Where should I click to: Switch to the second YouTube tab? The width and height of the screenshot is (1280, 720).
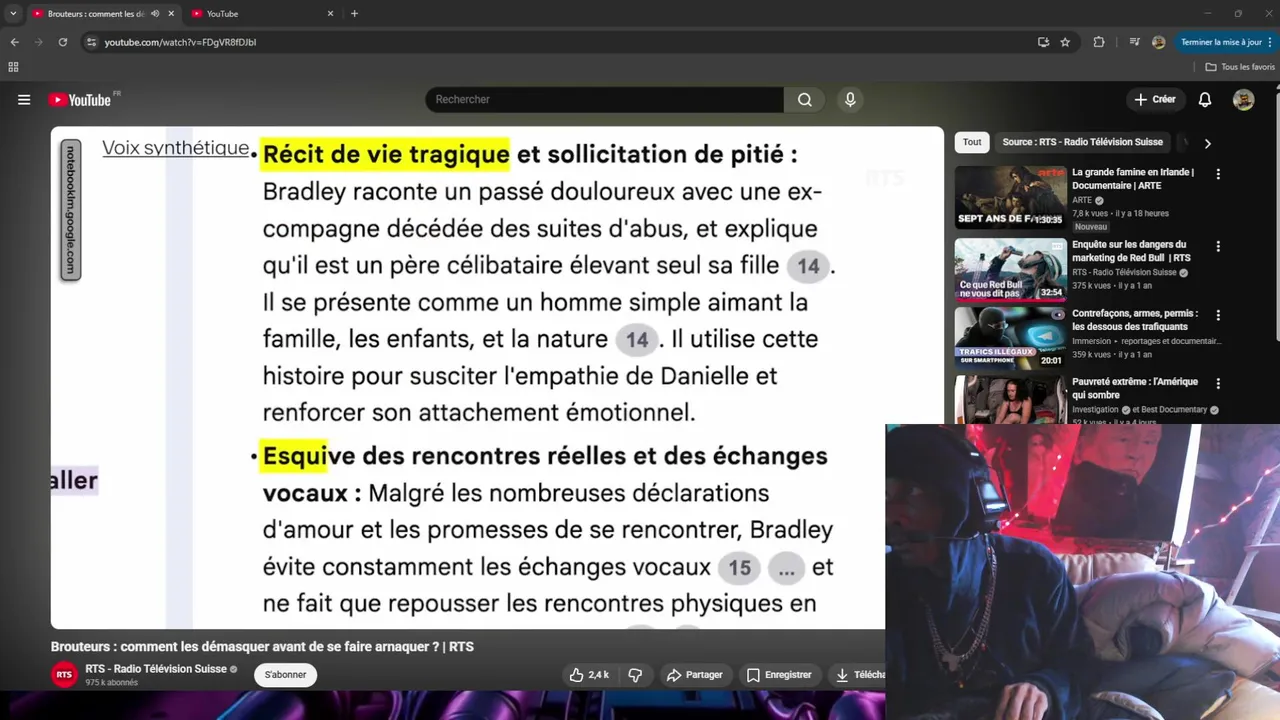click(x=262, y=14)
